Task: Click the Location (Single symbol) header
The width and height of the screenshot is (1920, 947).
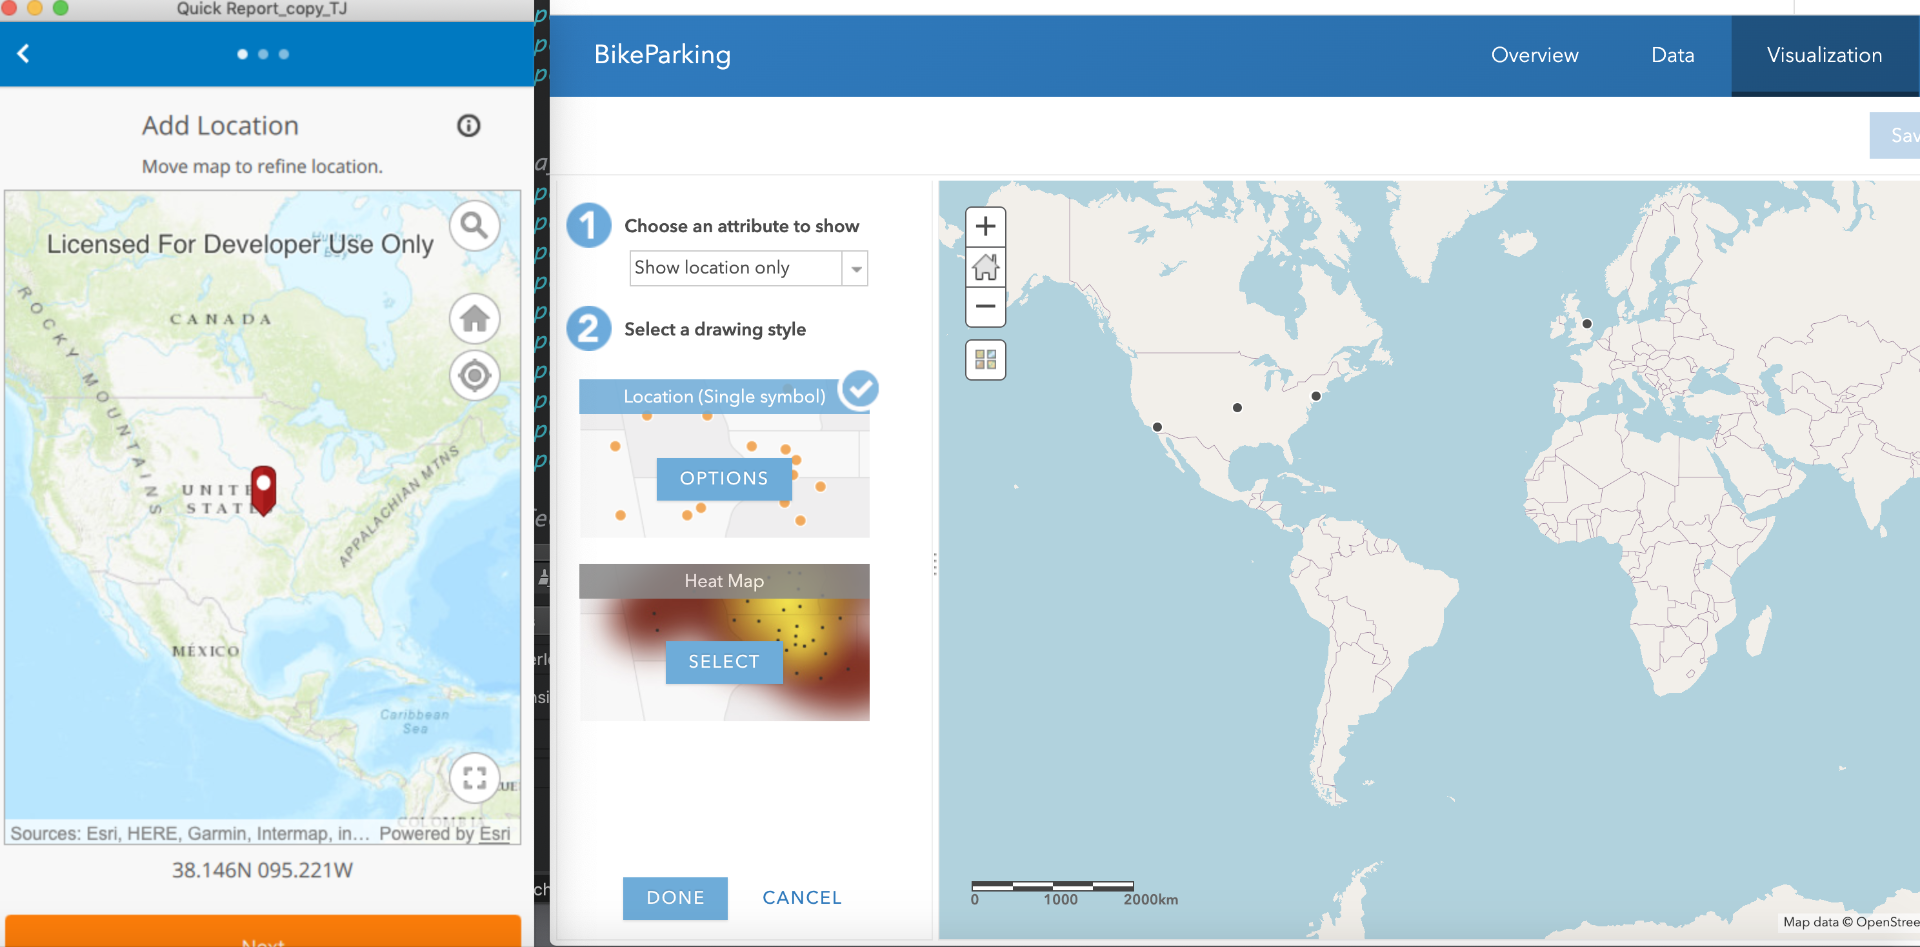Action: pos(724,397)
